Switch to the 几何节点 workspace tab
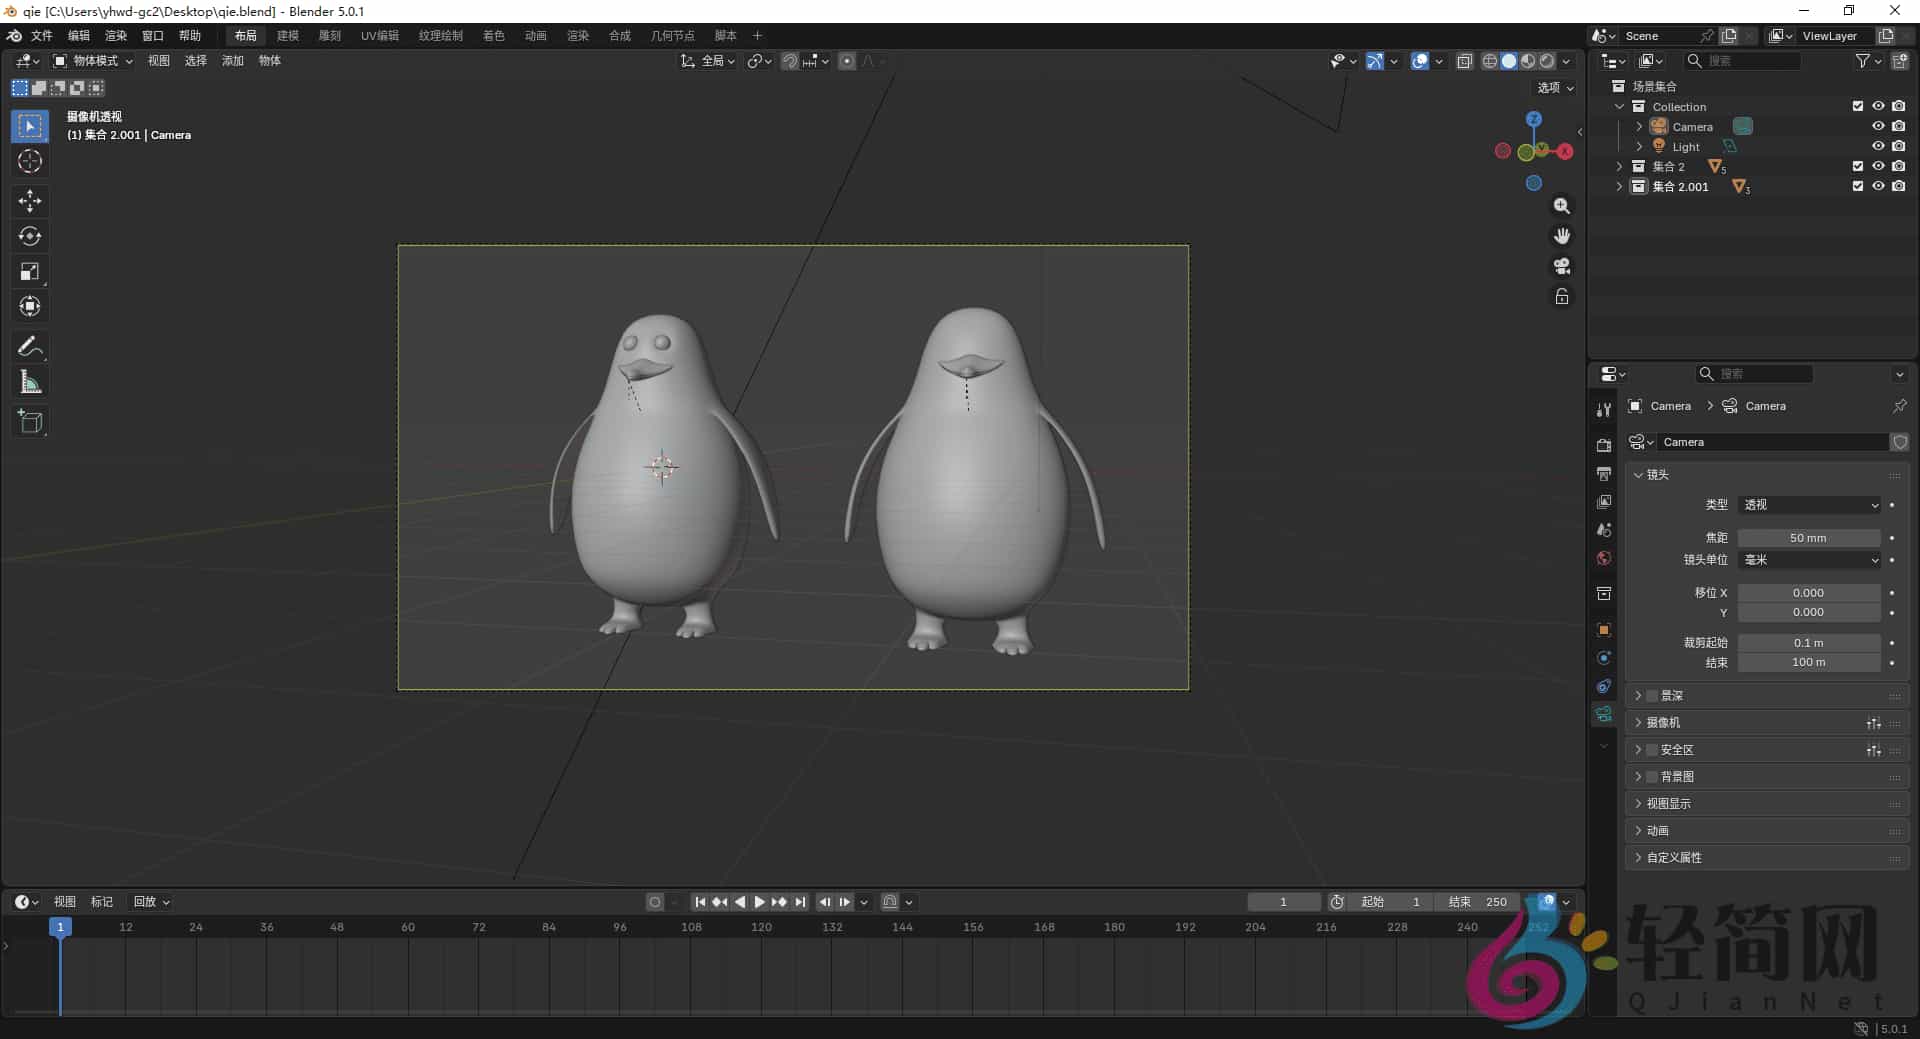 [673, 35]
